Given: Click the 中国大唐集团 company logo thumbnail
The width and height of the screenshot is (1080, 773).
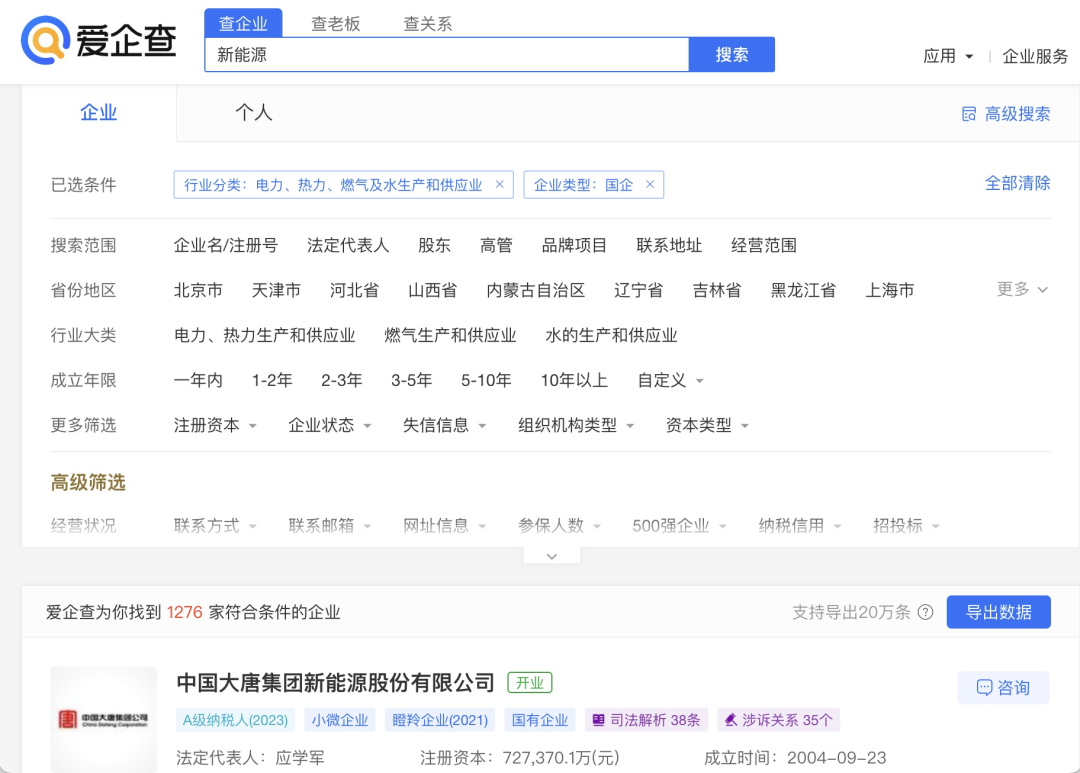Looking at the screenshot, I should pyautogui.click(x=104, y=719).
